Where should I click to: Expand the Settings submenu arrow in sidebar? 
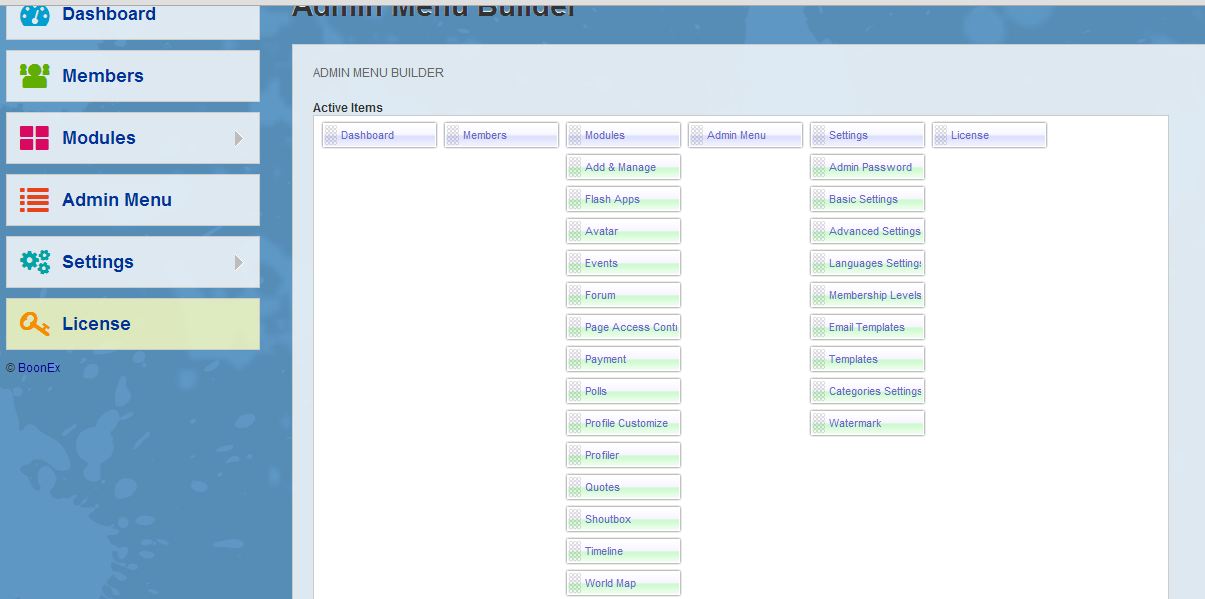(x=239, y=262)
